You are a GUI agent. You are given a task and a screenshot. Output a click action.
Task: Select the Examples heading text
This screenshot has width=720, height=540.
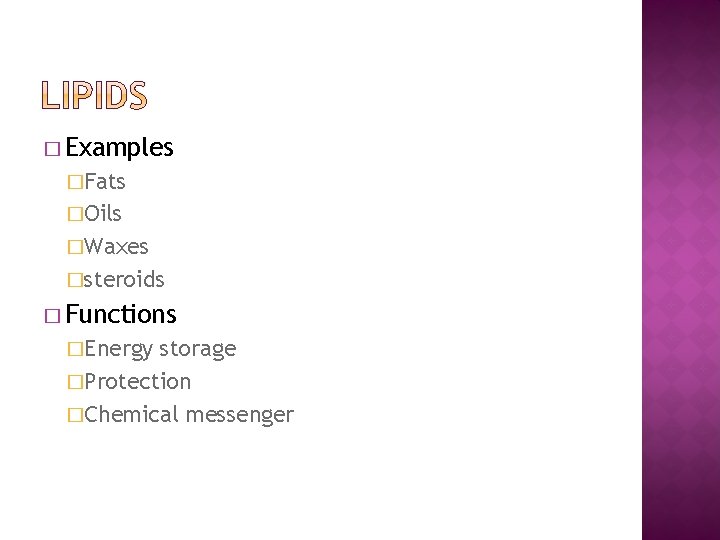[x=120, y=149]
